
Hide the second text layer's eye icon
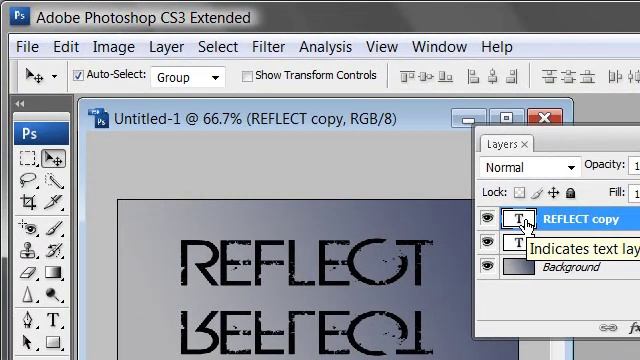point(487,242)
